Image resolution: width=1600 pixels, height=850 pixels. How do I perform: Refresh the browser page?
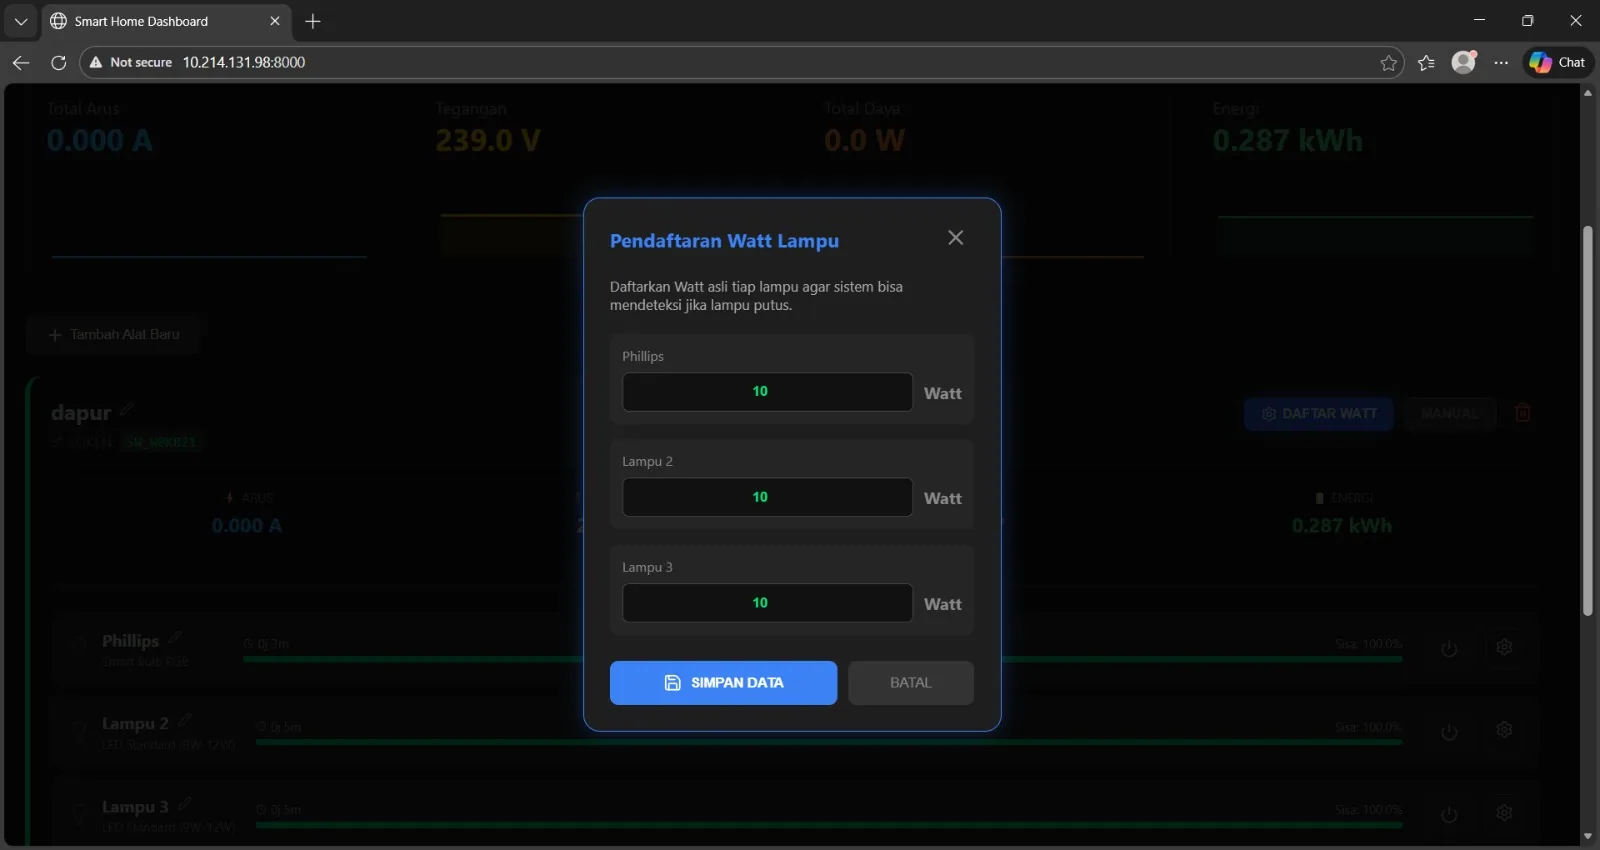[59, 62]
